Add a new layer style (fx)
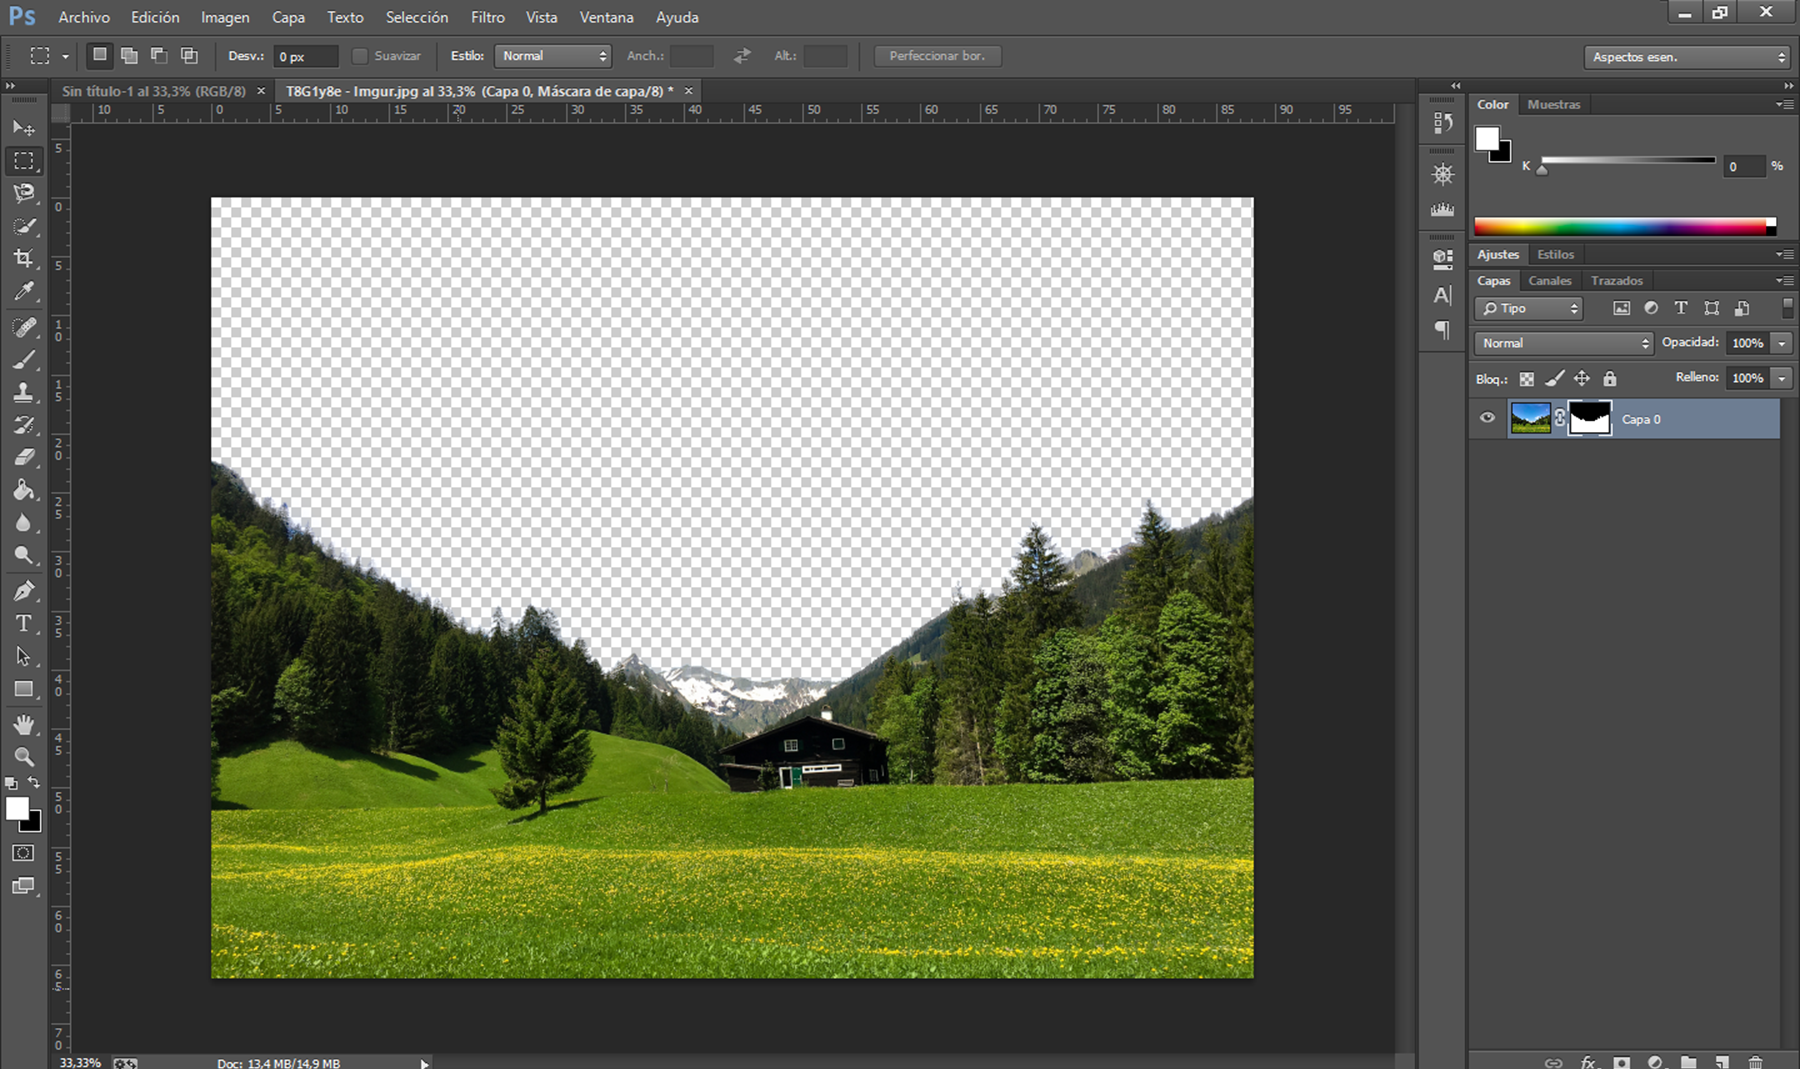Screen dimensions: 1800x1069 tap(1588, 1062)
